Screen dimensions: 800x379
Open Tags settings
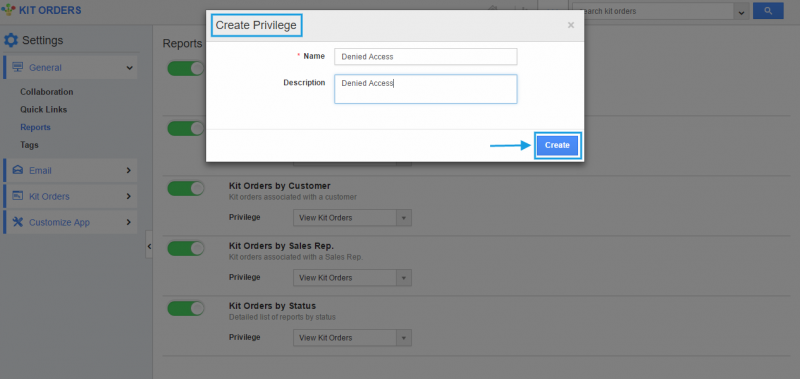point(29,145)
